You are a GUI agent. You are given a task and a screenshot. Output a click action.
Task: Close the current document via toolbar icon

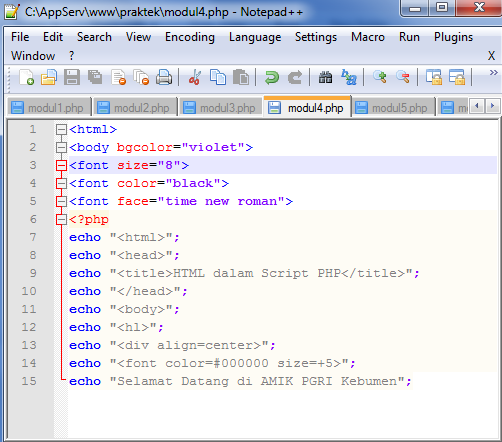(x=118, y=77)
